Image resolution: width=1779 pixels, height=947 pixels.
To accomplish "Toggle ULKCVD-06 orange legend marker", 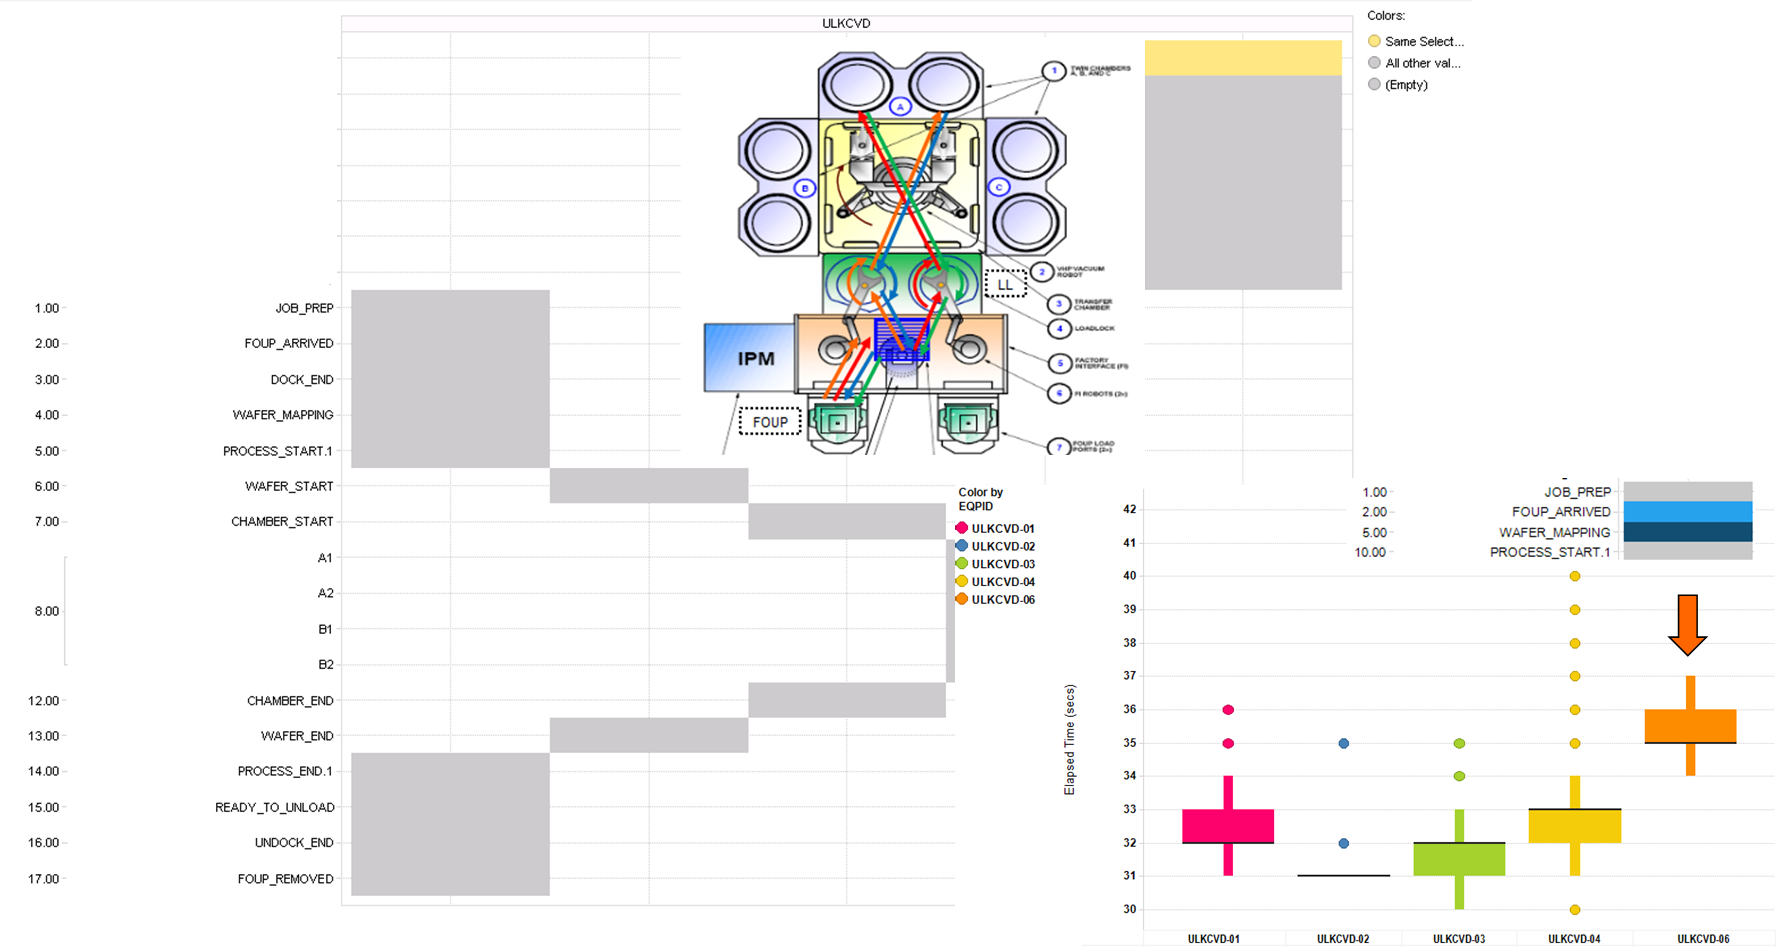I will (x=962, y=599).
